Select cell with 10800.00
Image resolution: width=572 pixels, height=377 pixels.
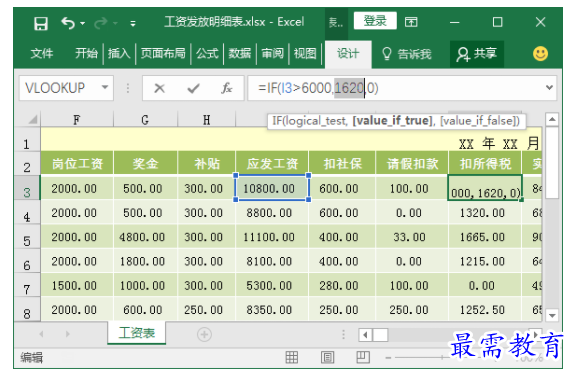[x=272, y=188]
